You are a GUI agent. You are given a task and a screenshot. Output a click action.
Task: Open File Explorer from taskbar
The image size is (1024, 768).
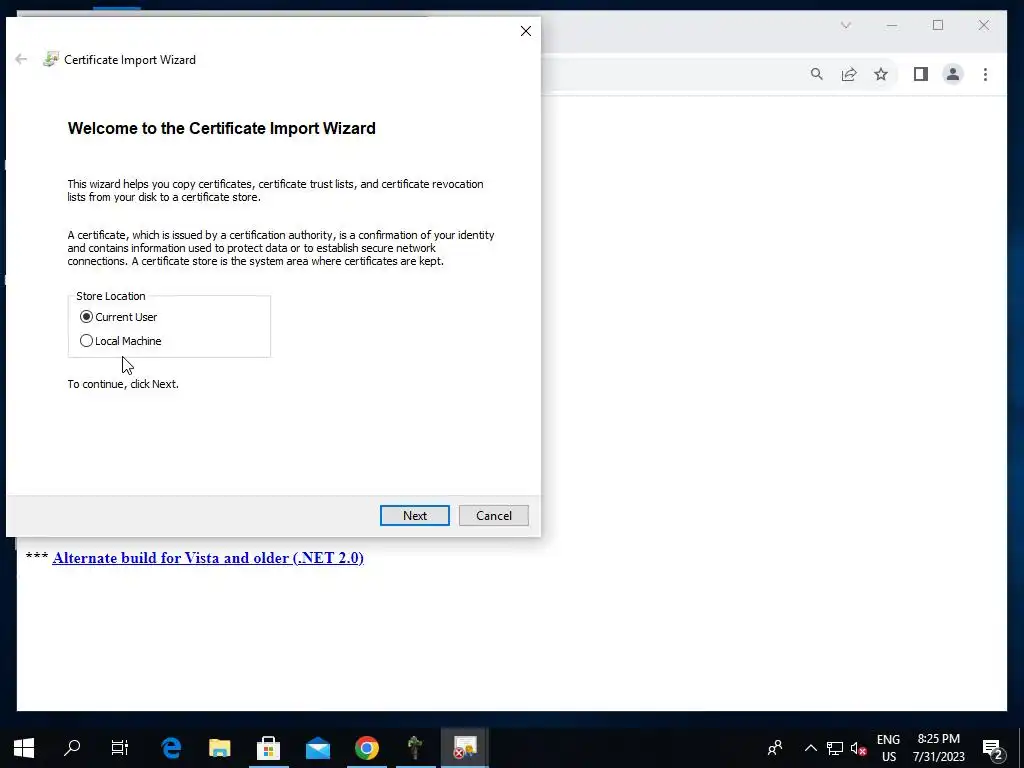click(219, 748)
